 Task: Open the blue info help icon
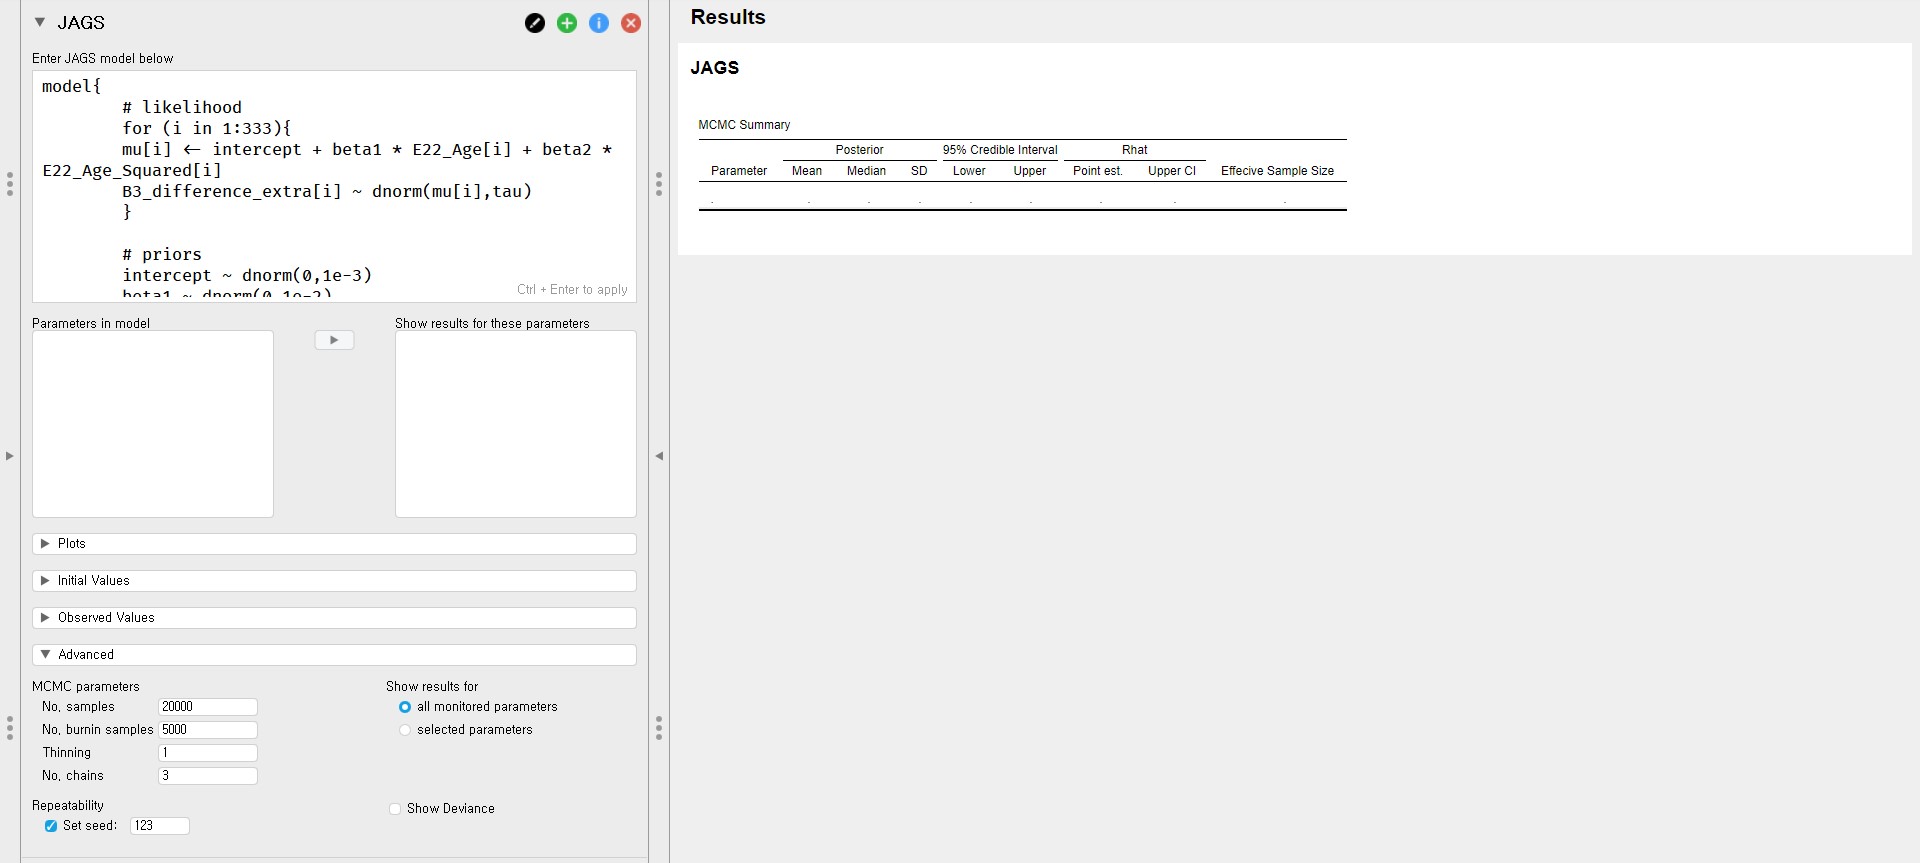(599, 23)
